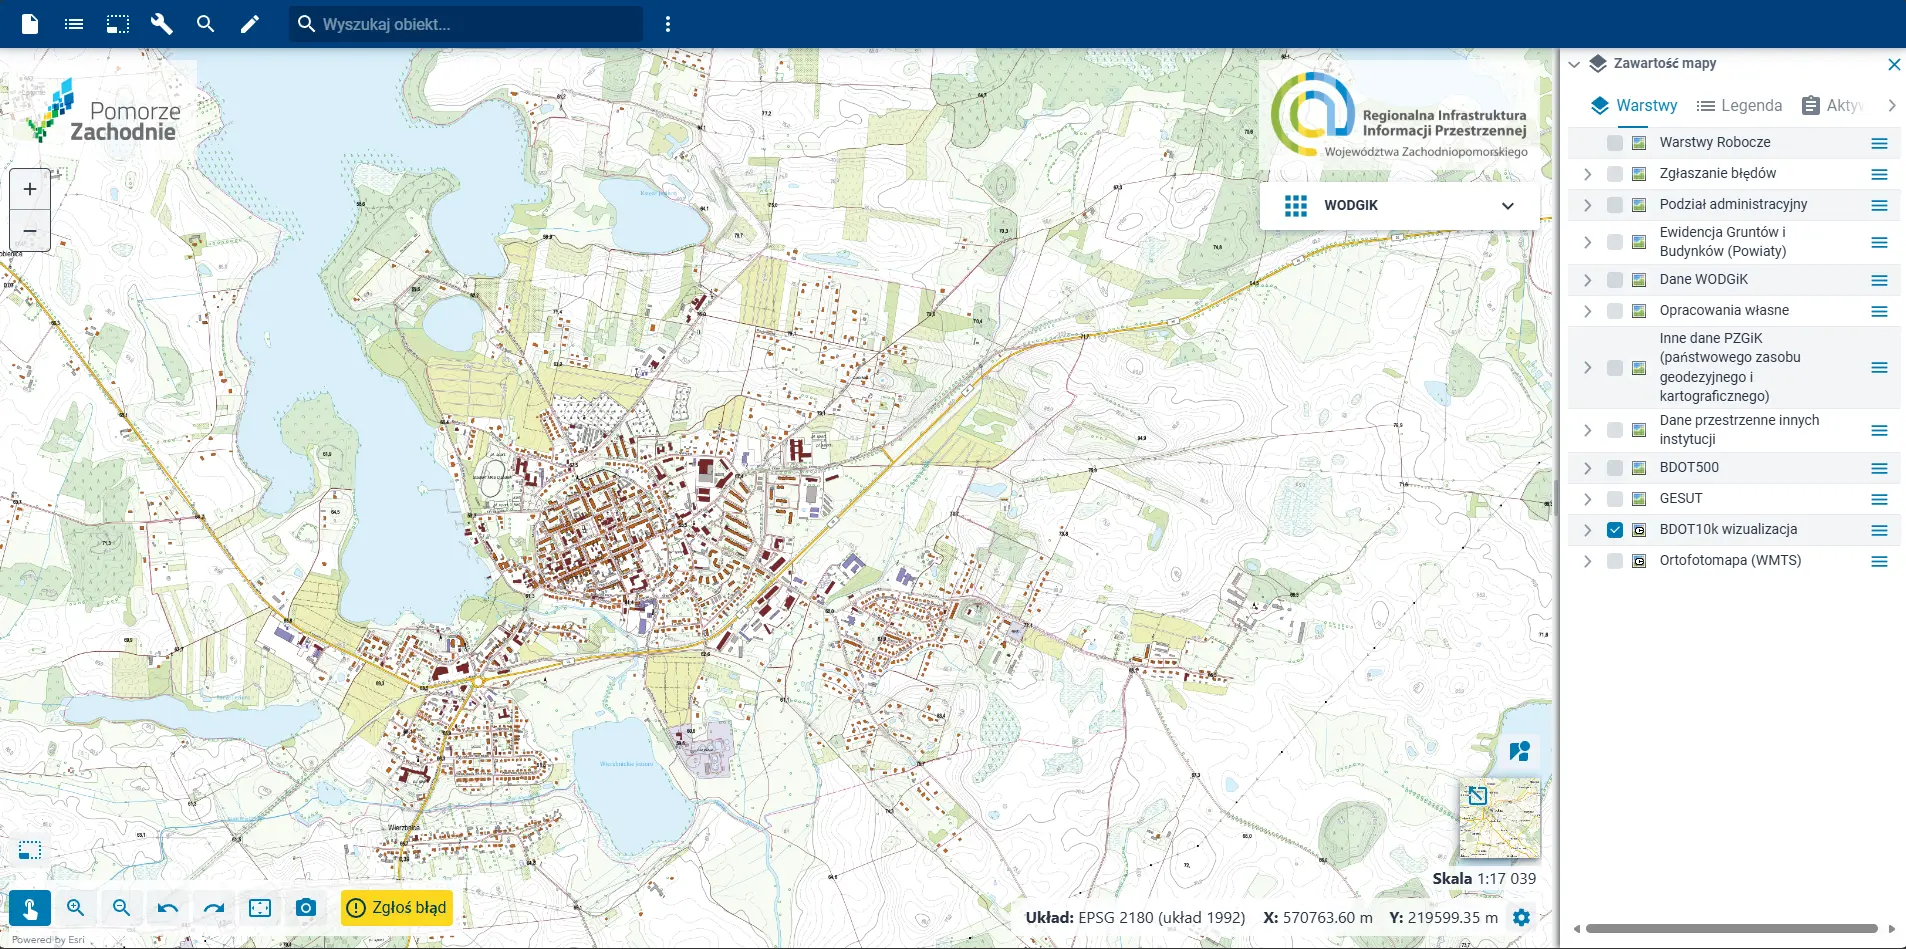Click the full extent view icon
1906x949 pixels.
[x=260, y=908]
